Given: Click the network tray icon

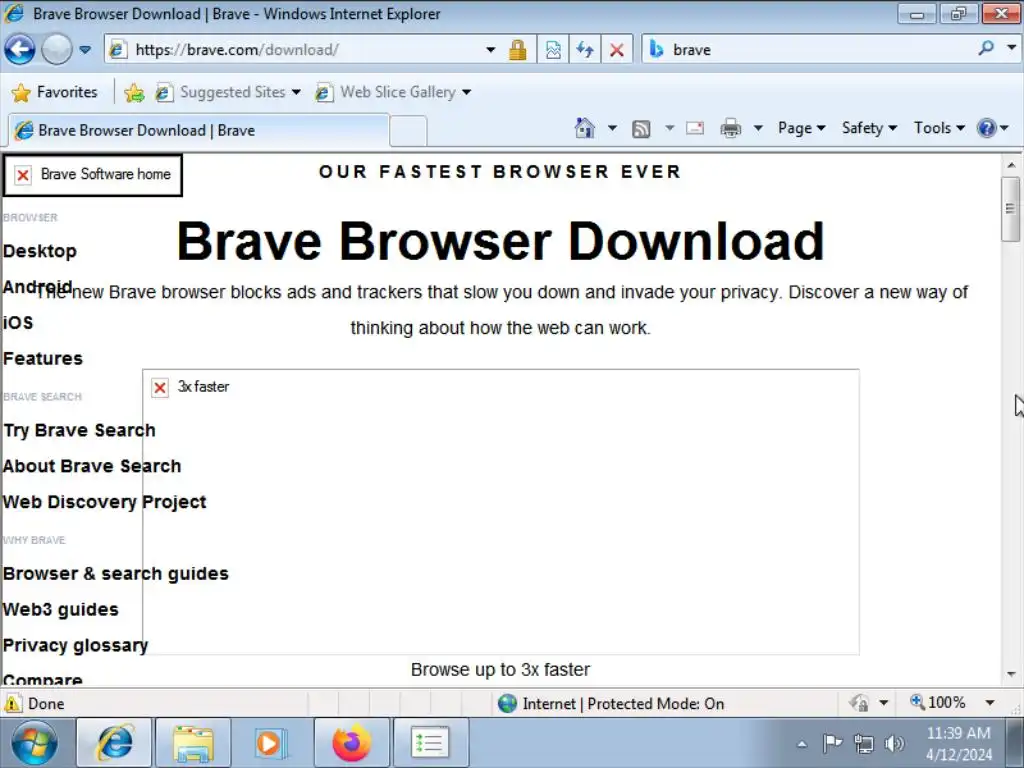Looking at the screenshot, I should pos(863,743).
